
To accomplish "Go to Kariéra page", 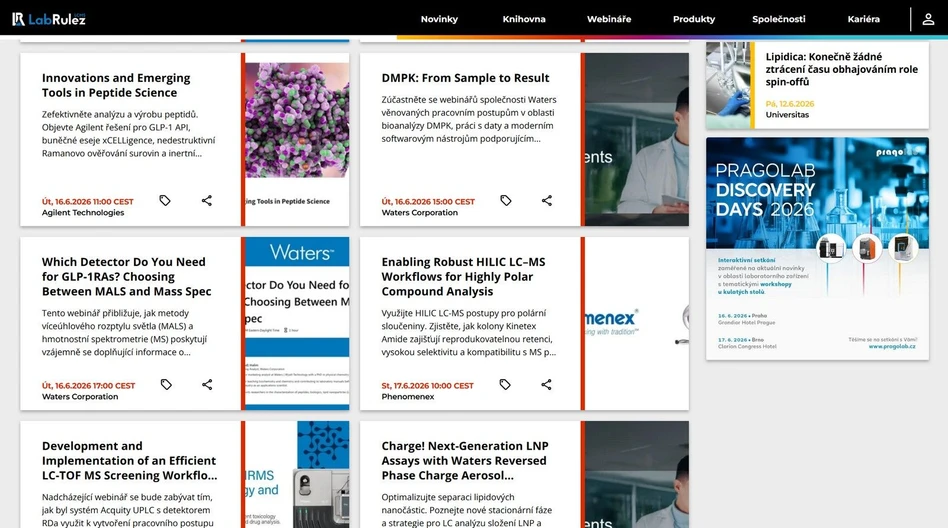I will (x=863, y=19).
